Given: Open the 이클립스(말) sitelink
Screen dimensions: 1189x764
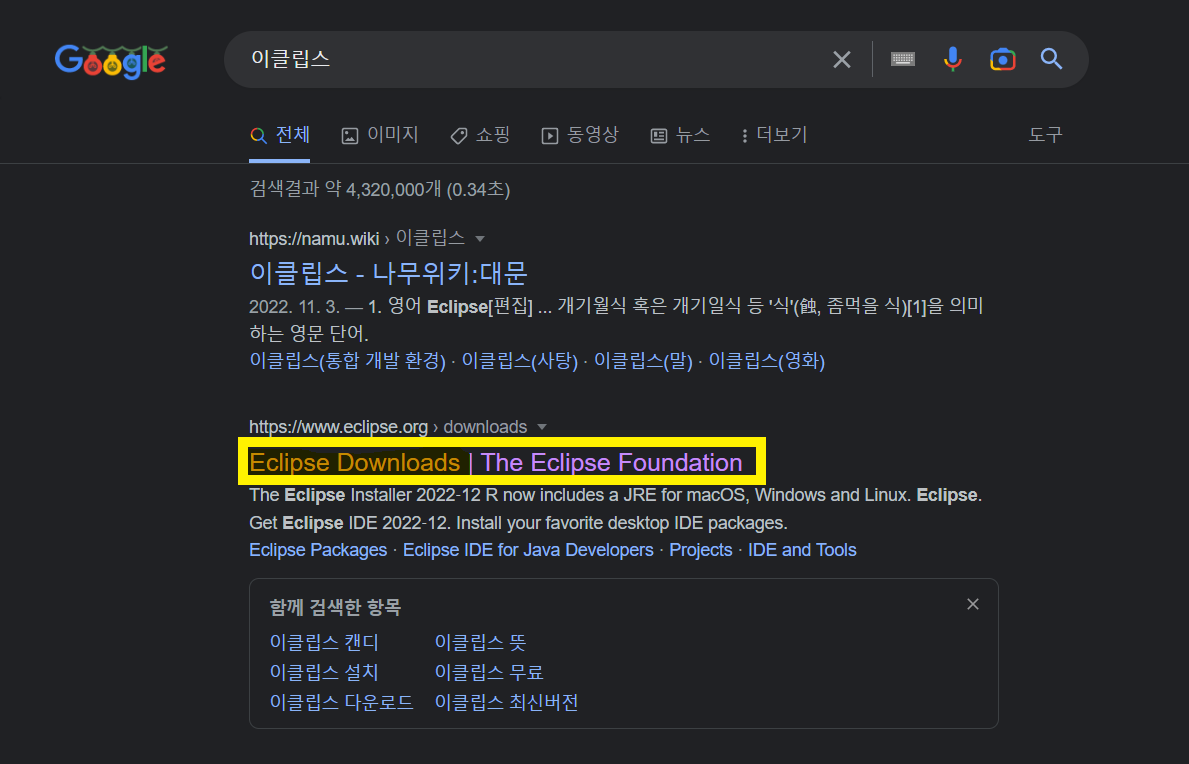Looking at the screenshot, I should 643,361.
